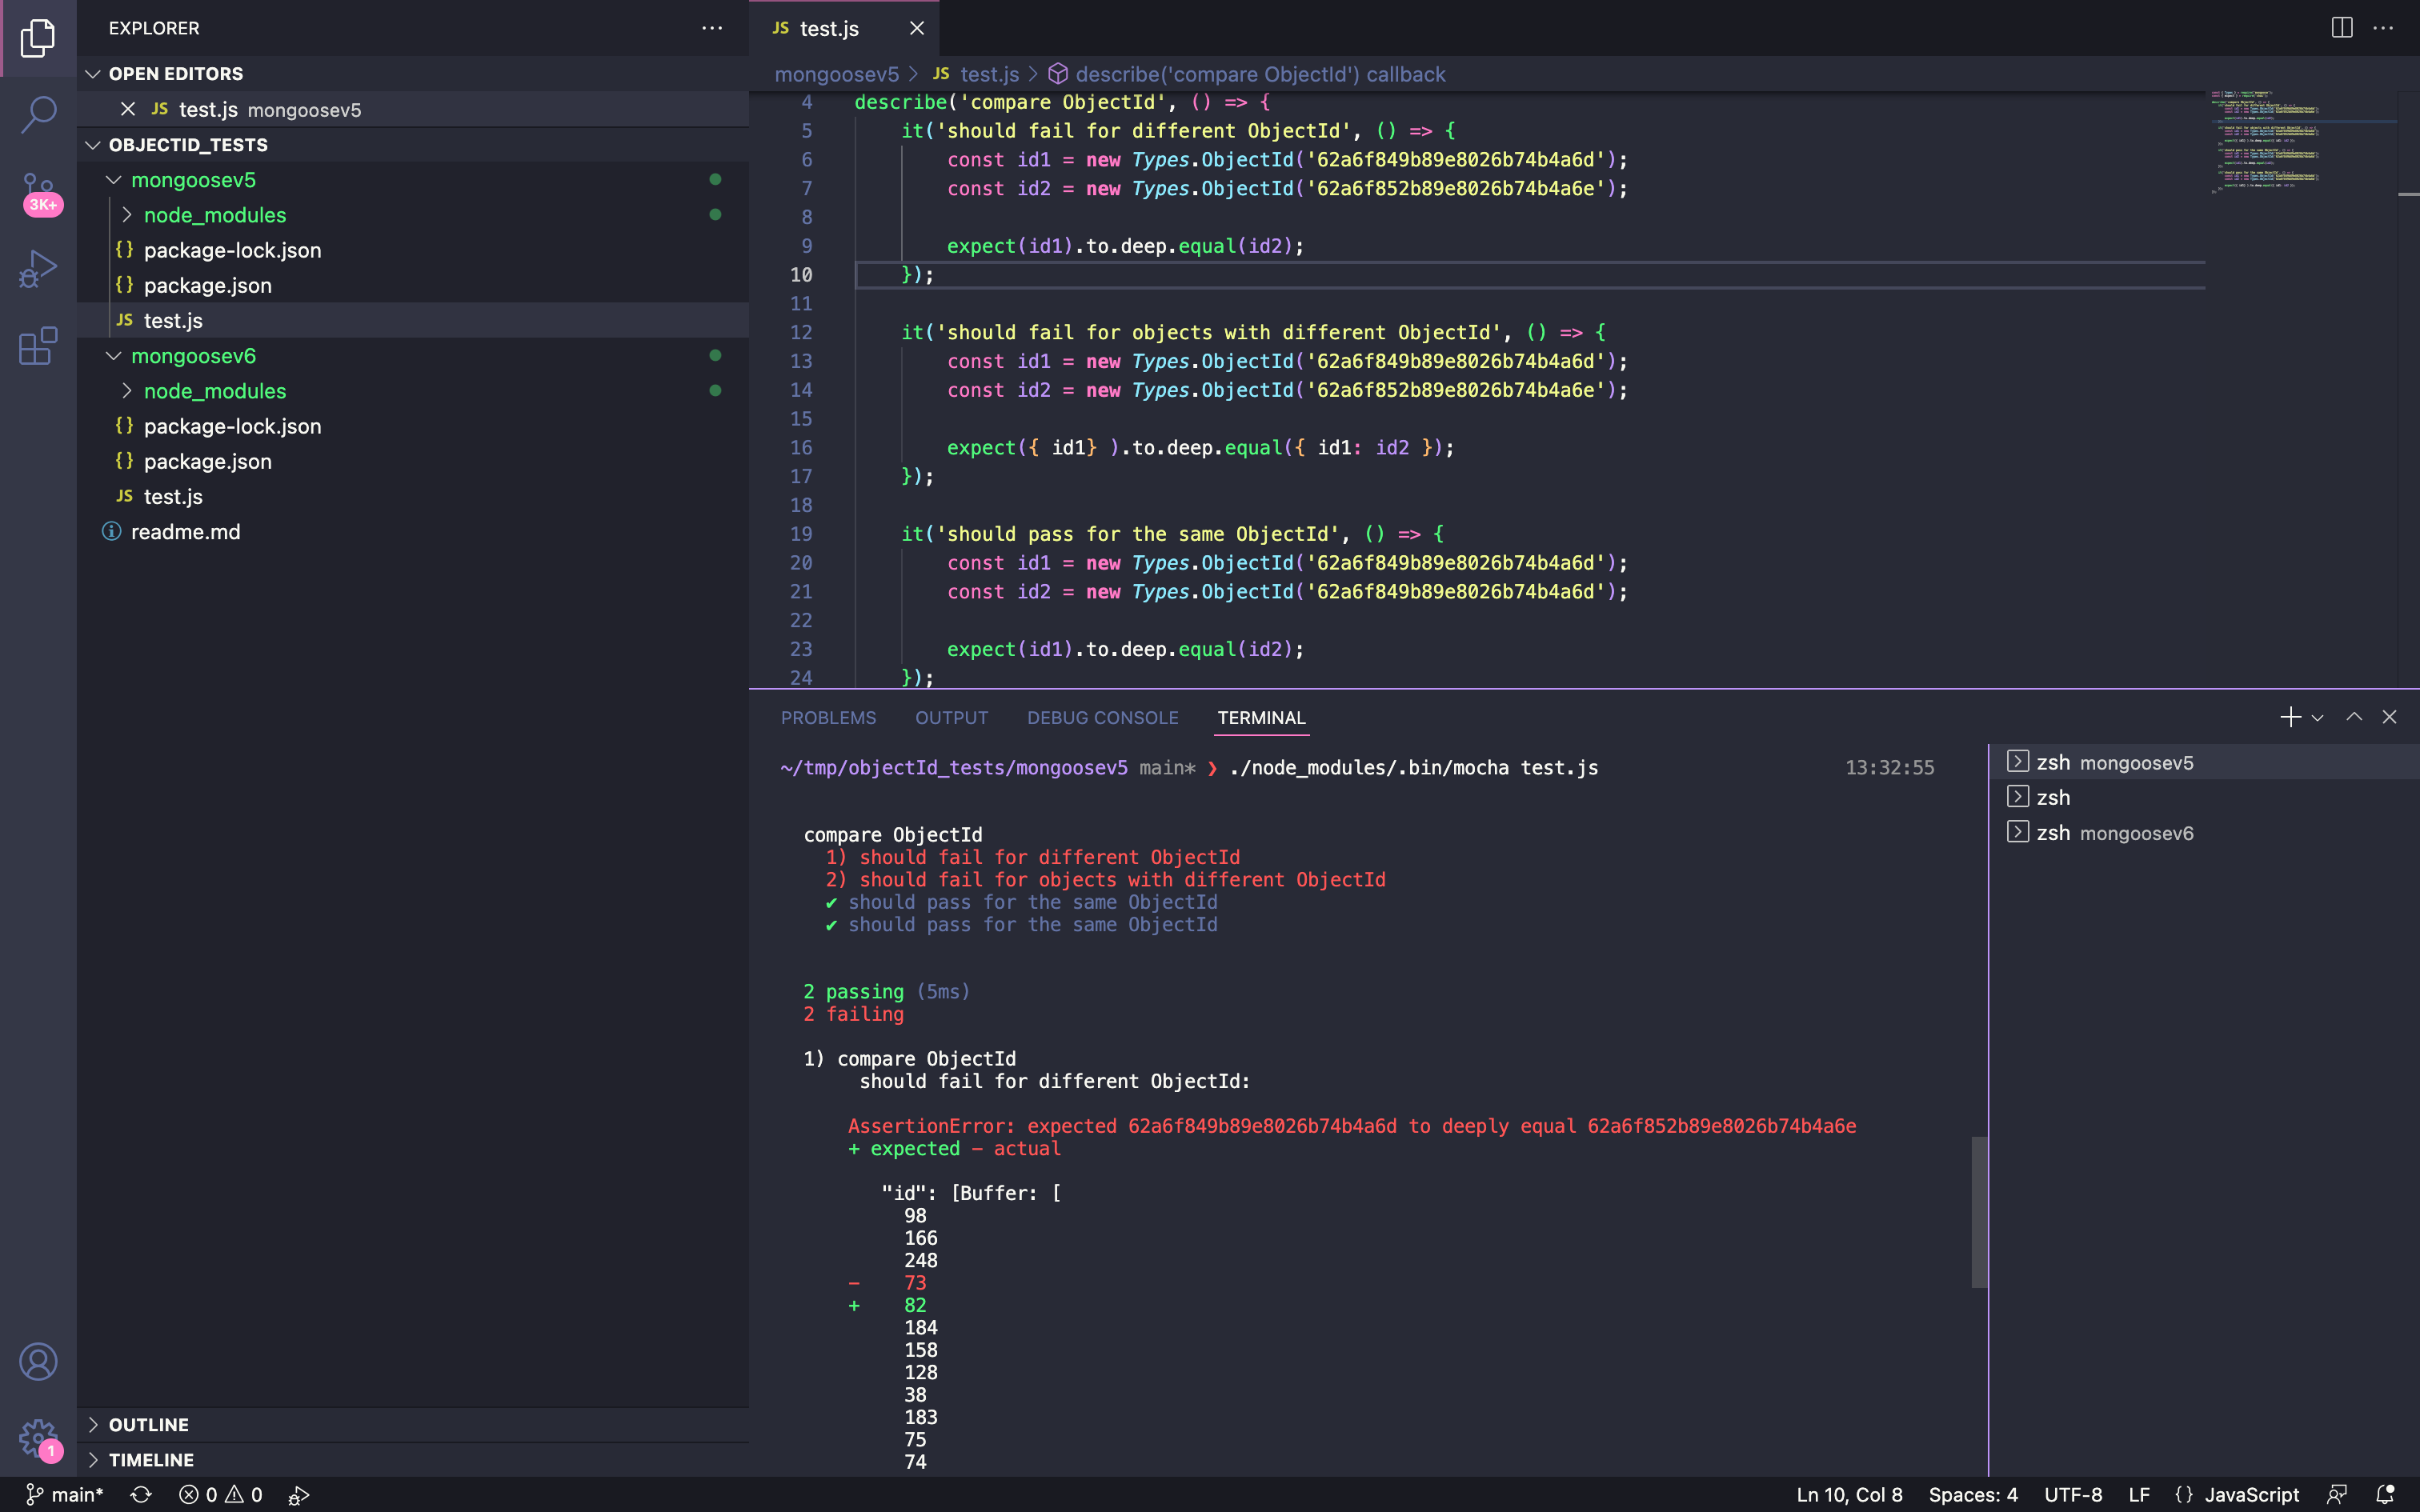
Task: Open the Manage gear menu
Action: 38,1439
